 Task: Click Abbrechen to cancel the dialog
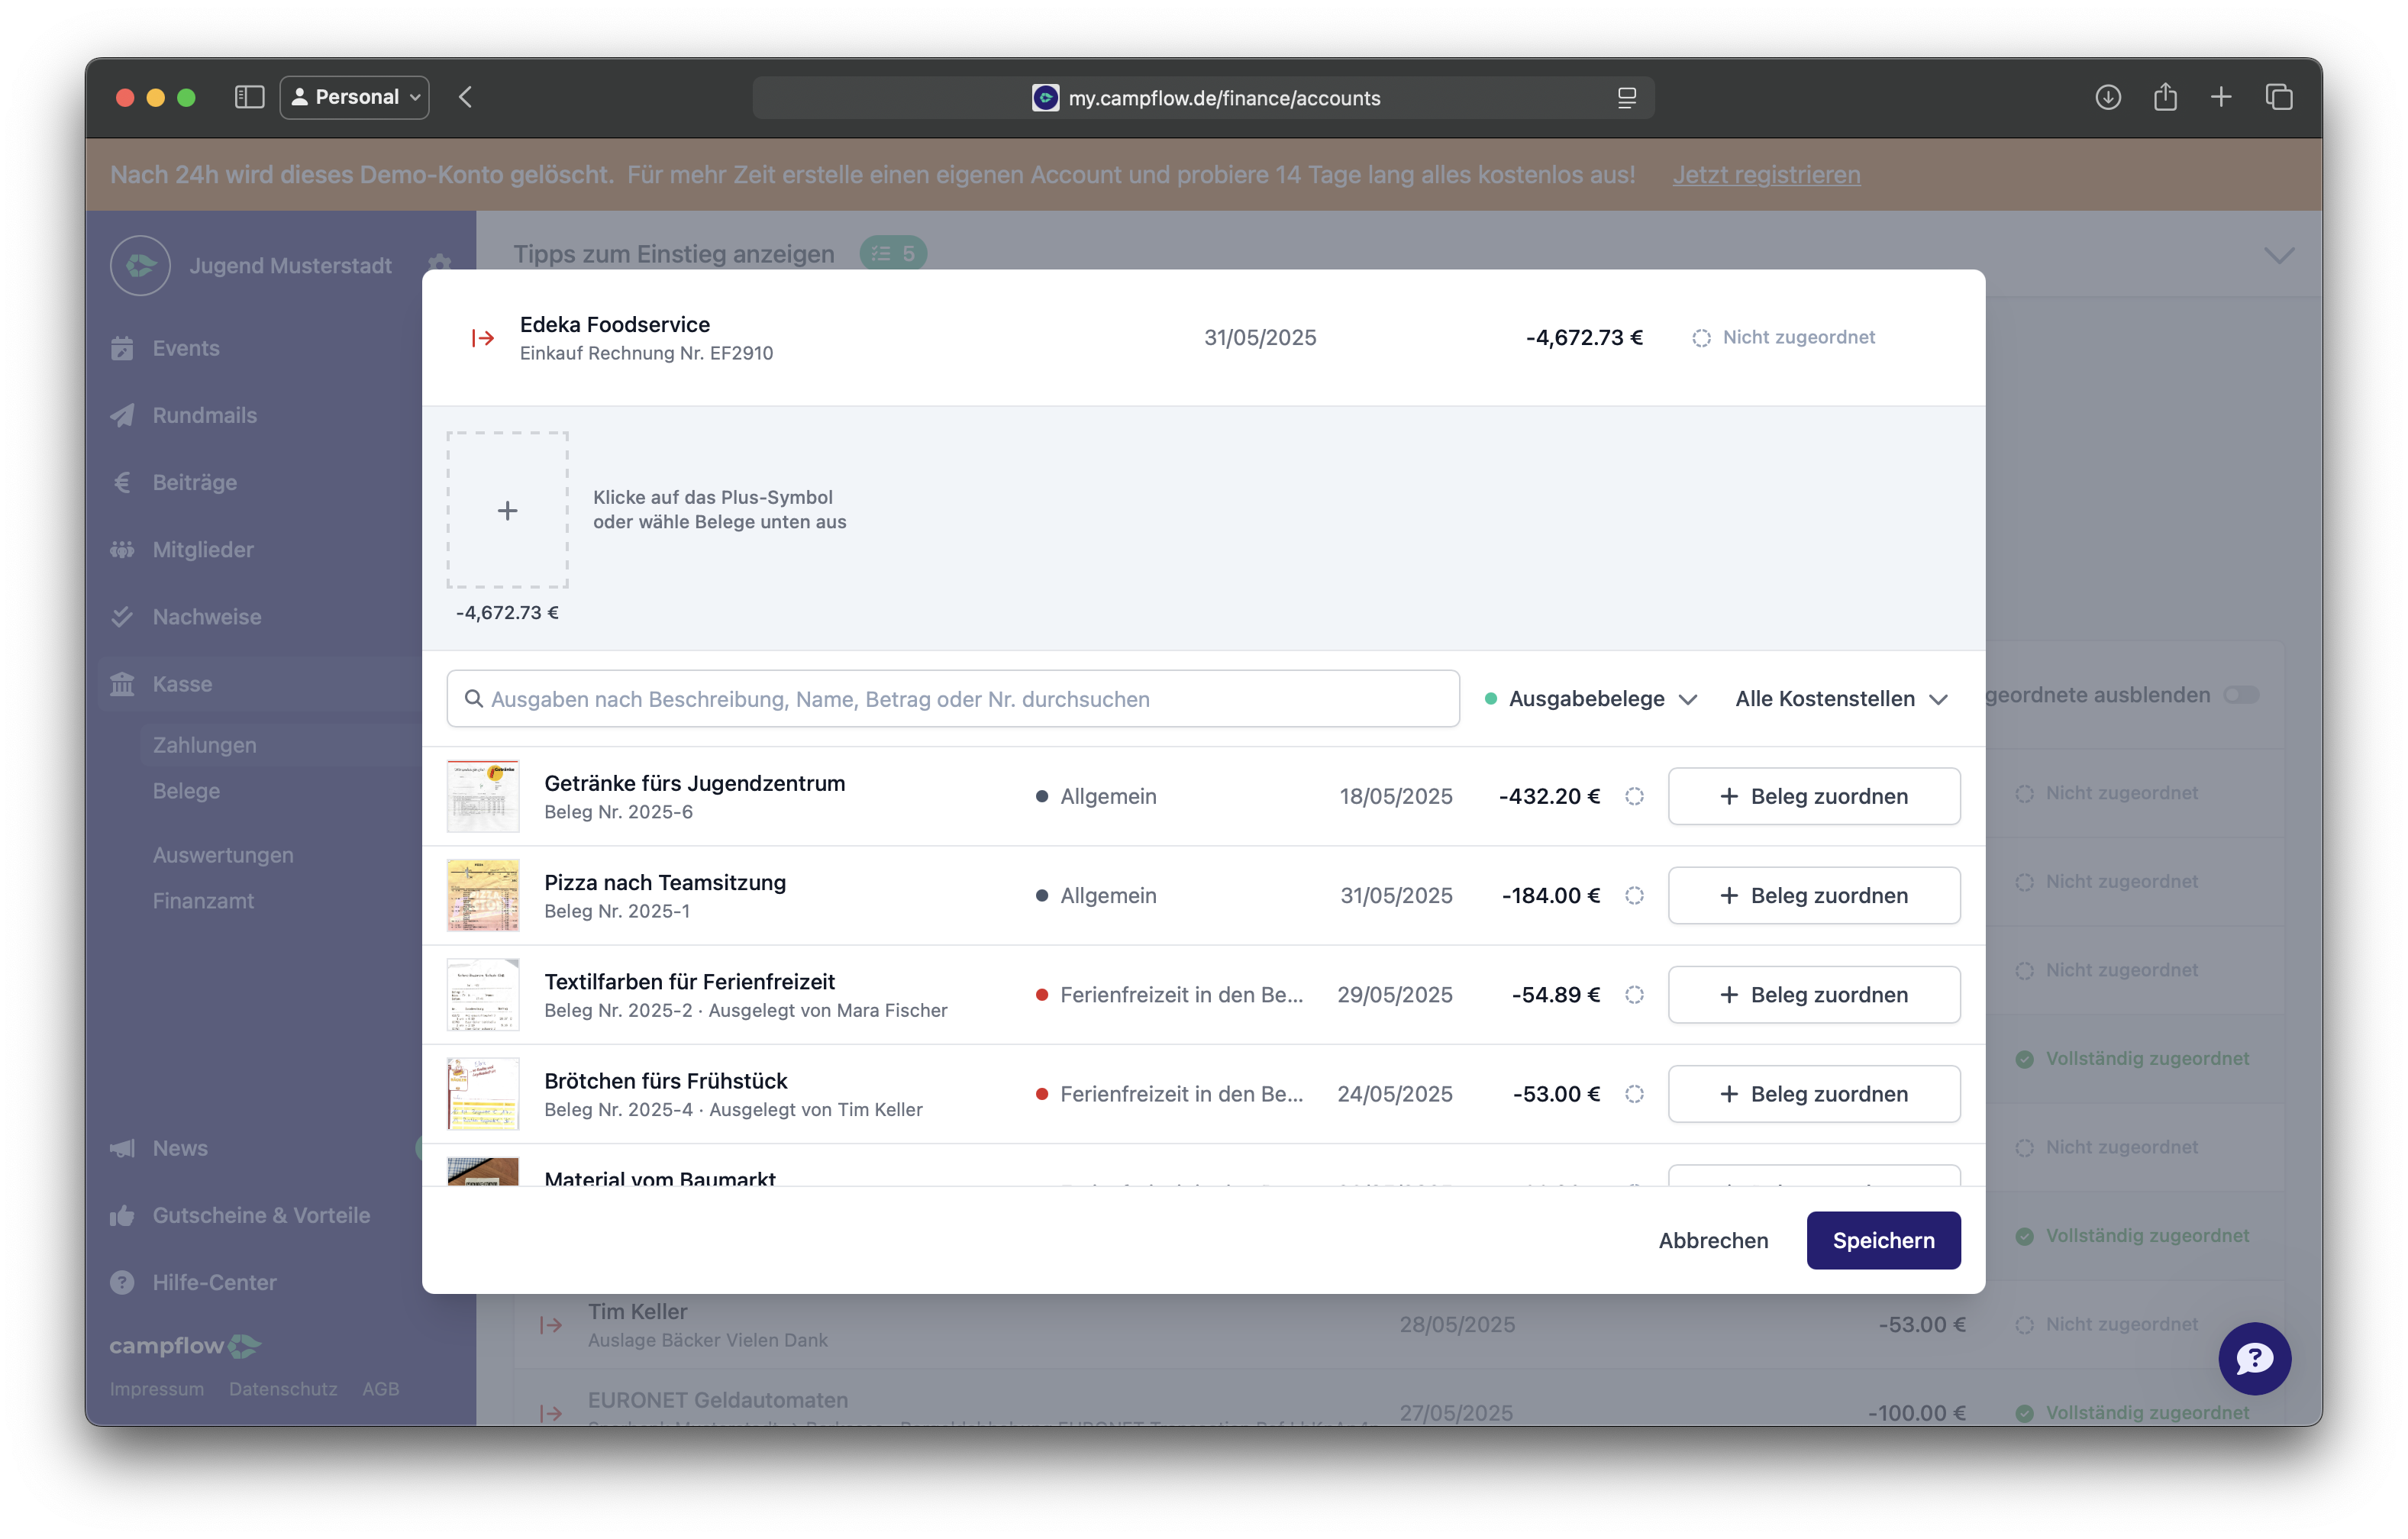point(1713,1240)
